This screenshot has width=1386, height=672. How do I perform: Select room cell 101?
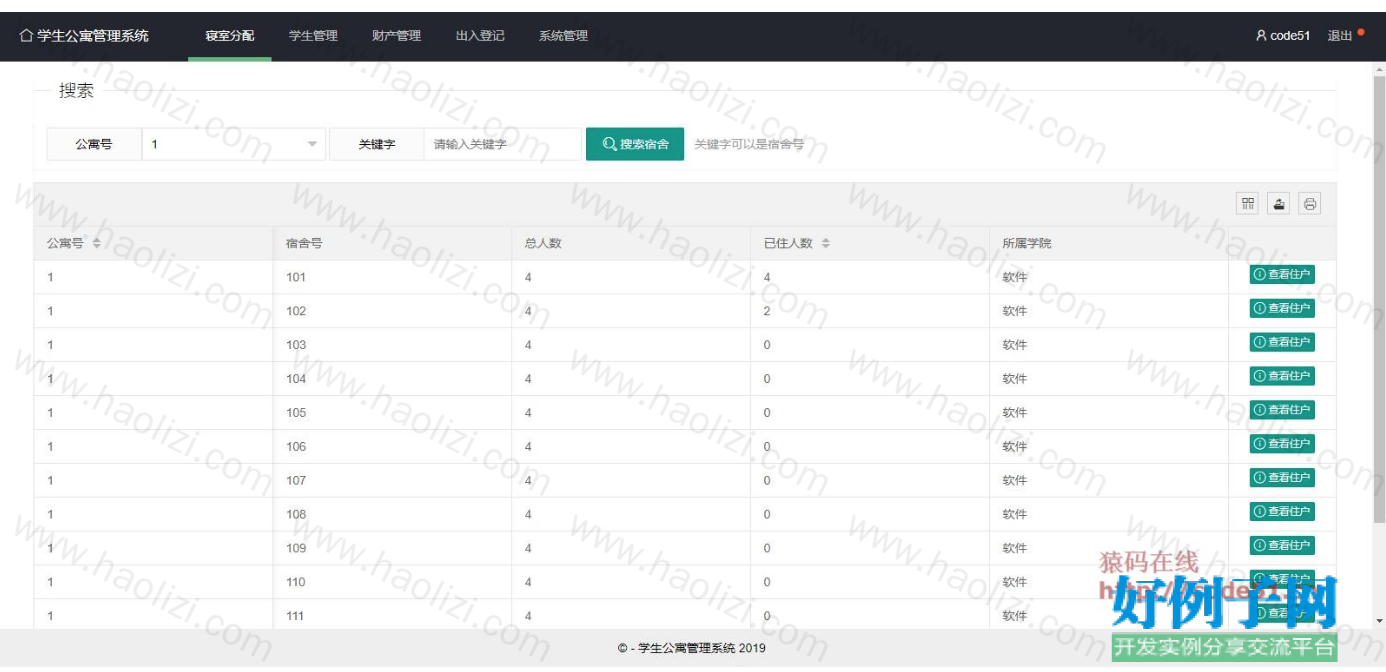pyautogui.click(x=392, y=277)
